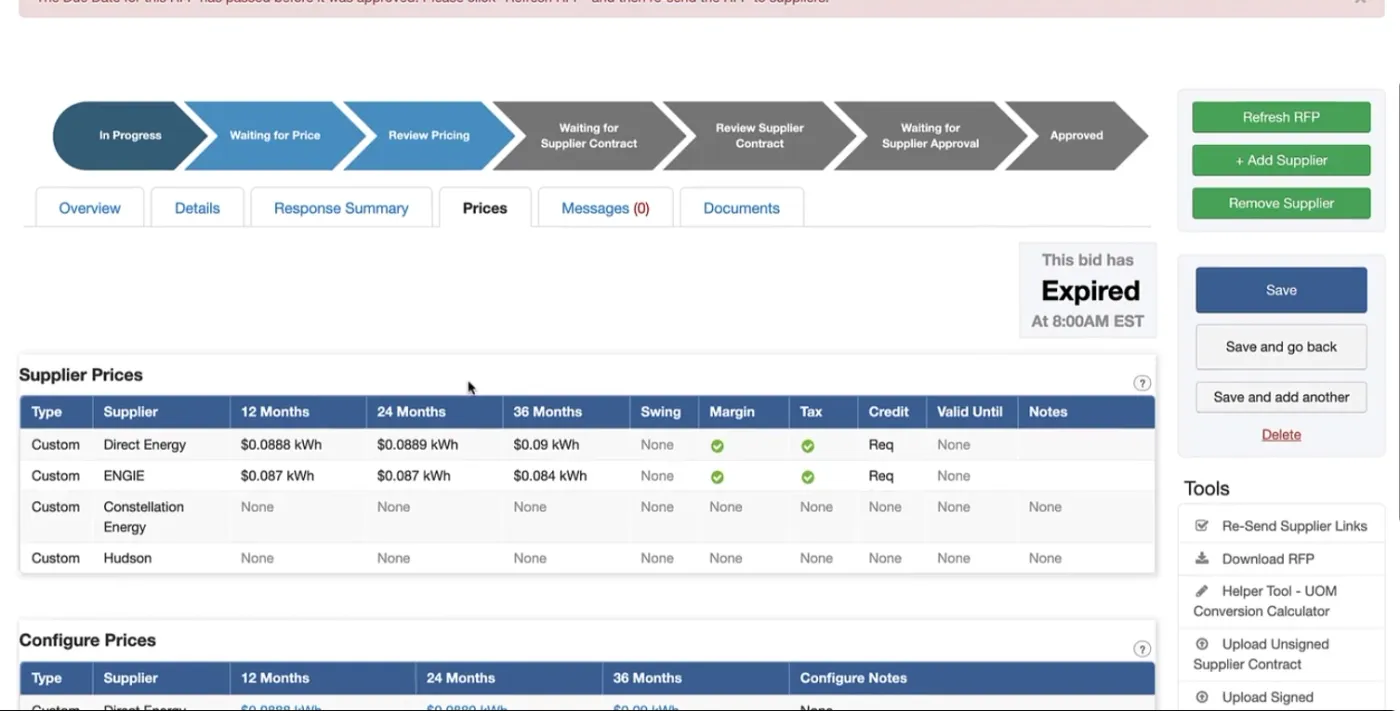Click the Re-Send Supplier Links tool
Screen dimensions: 1400x711
(x=1294, y=526)
